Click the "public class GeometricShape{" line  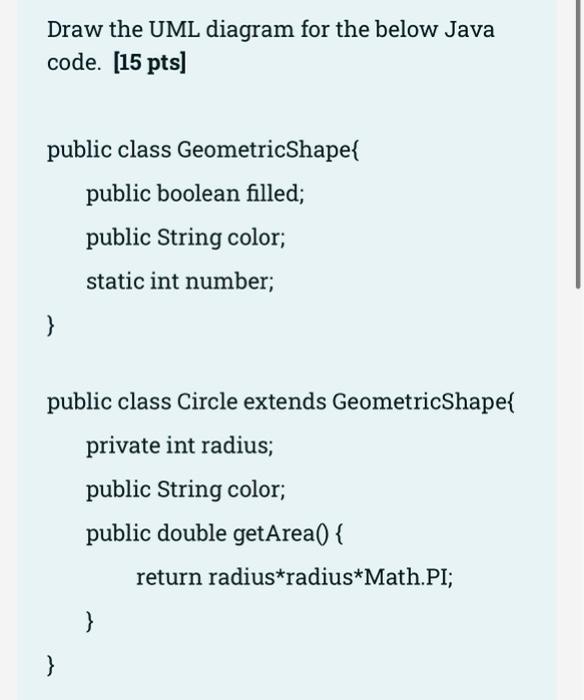coord(203,150)
